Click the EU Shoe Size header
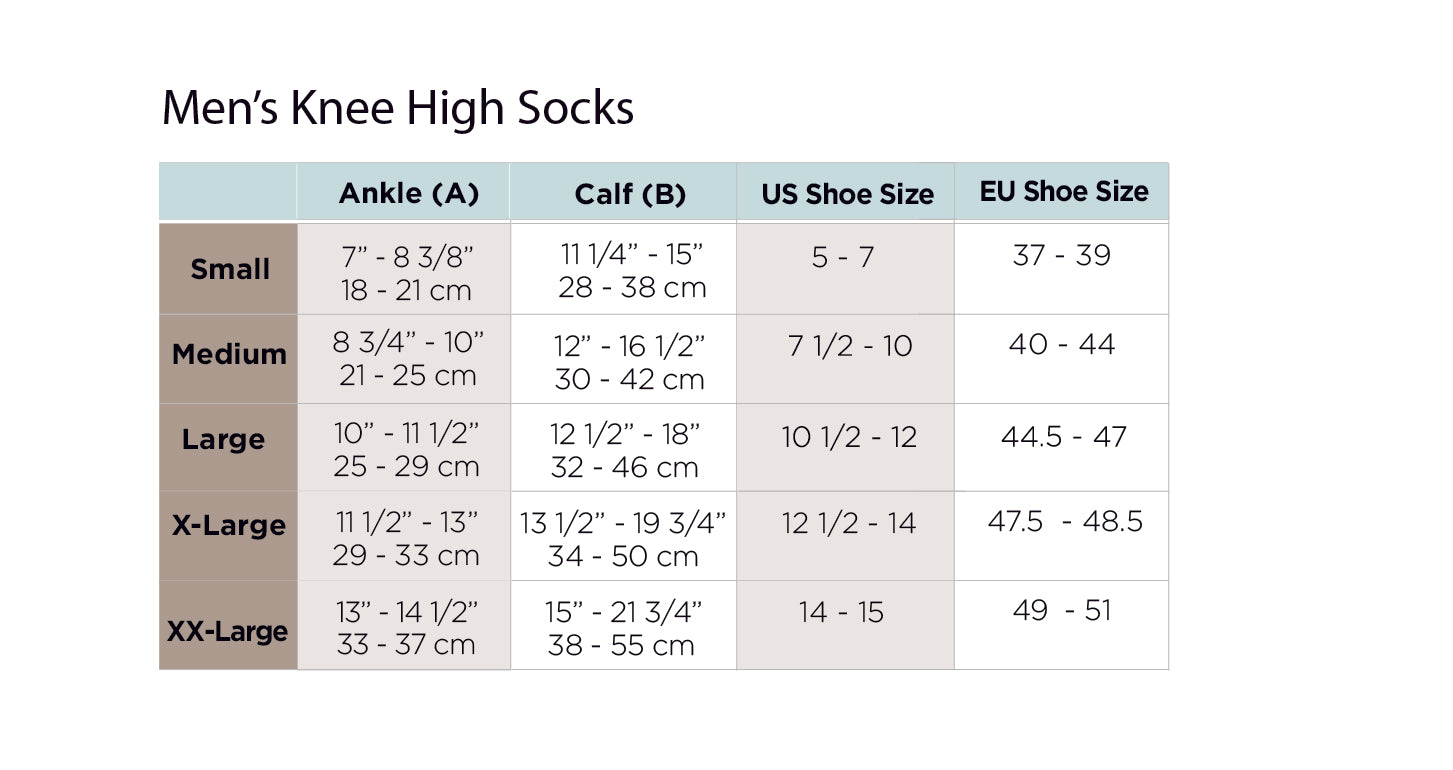1453x770 pixels. [x=1064, y=191]
